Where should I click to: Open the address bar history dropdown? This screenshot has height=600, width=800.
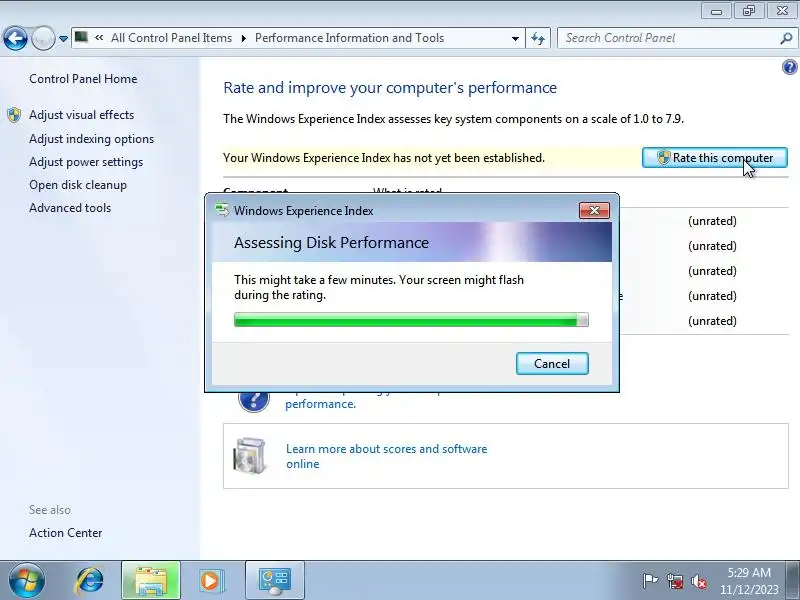coord(515,38)
